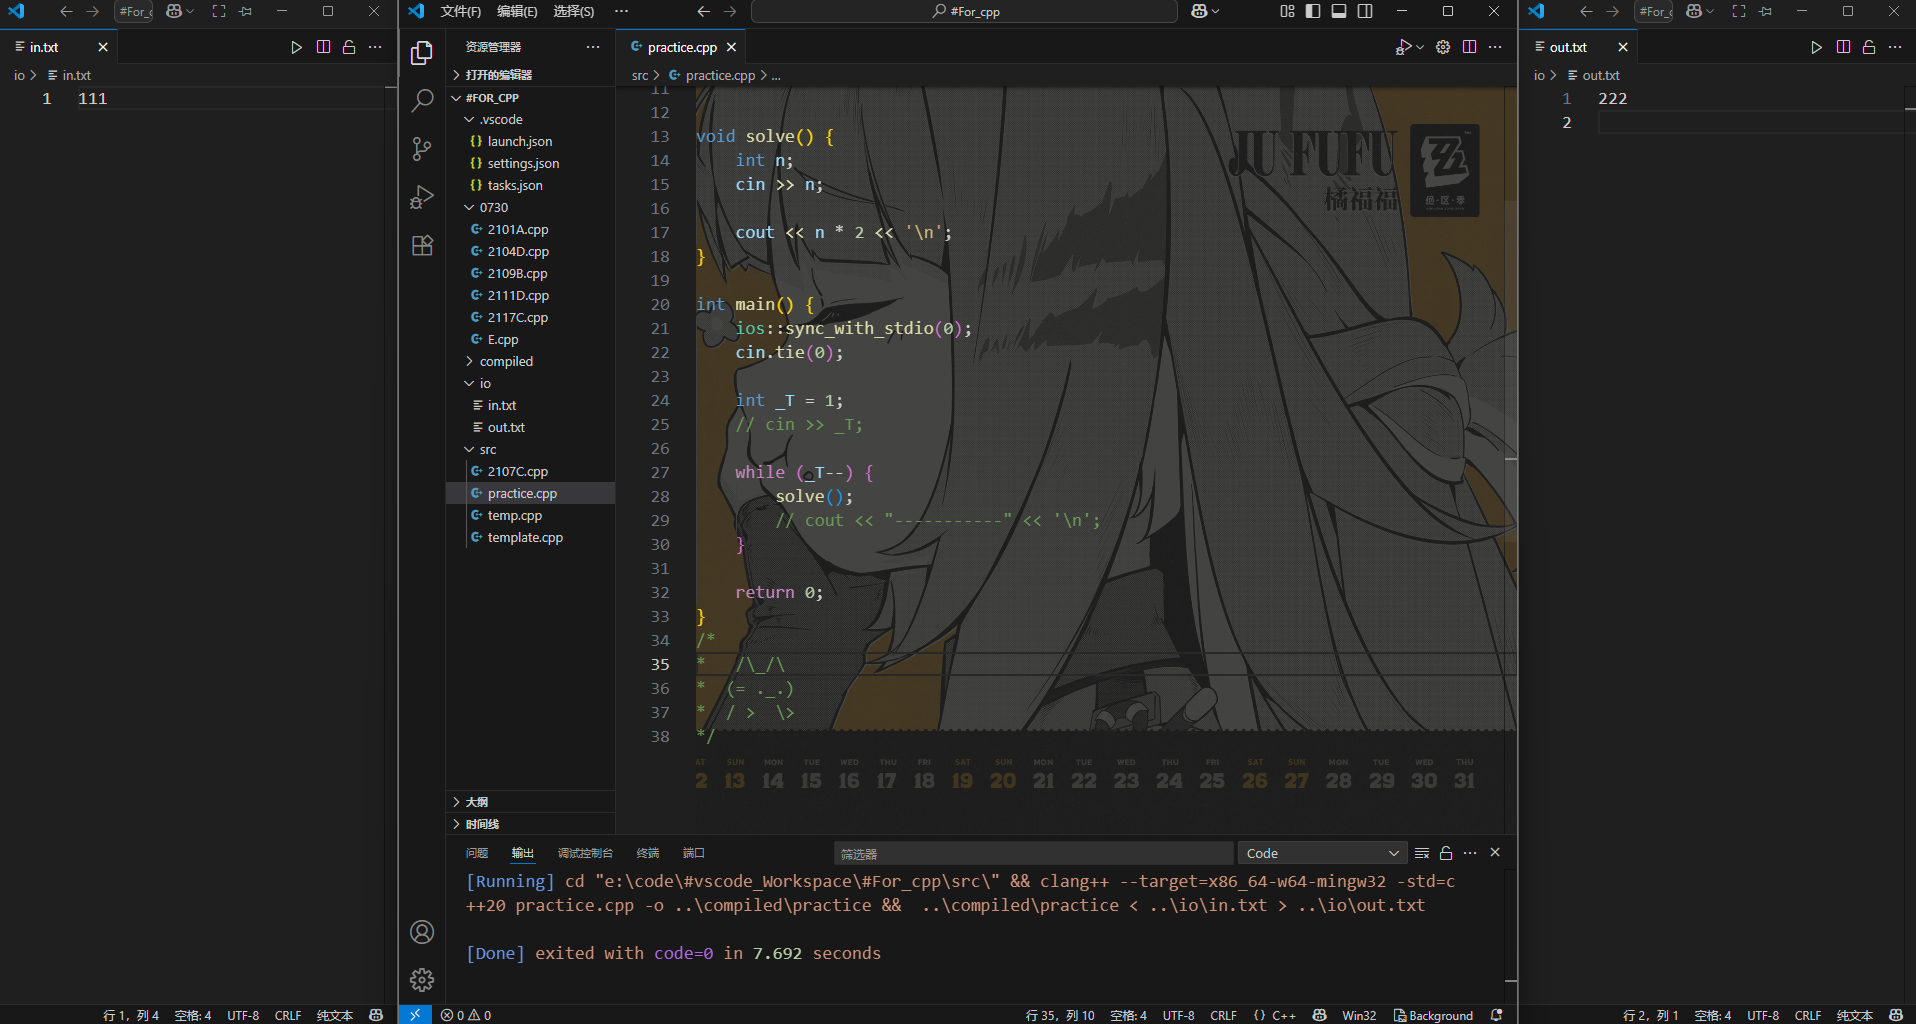This screenshot has width=1916, height=1024.
Task: Open the Search view in activity bar
Action: (422, 101)
